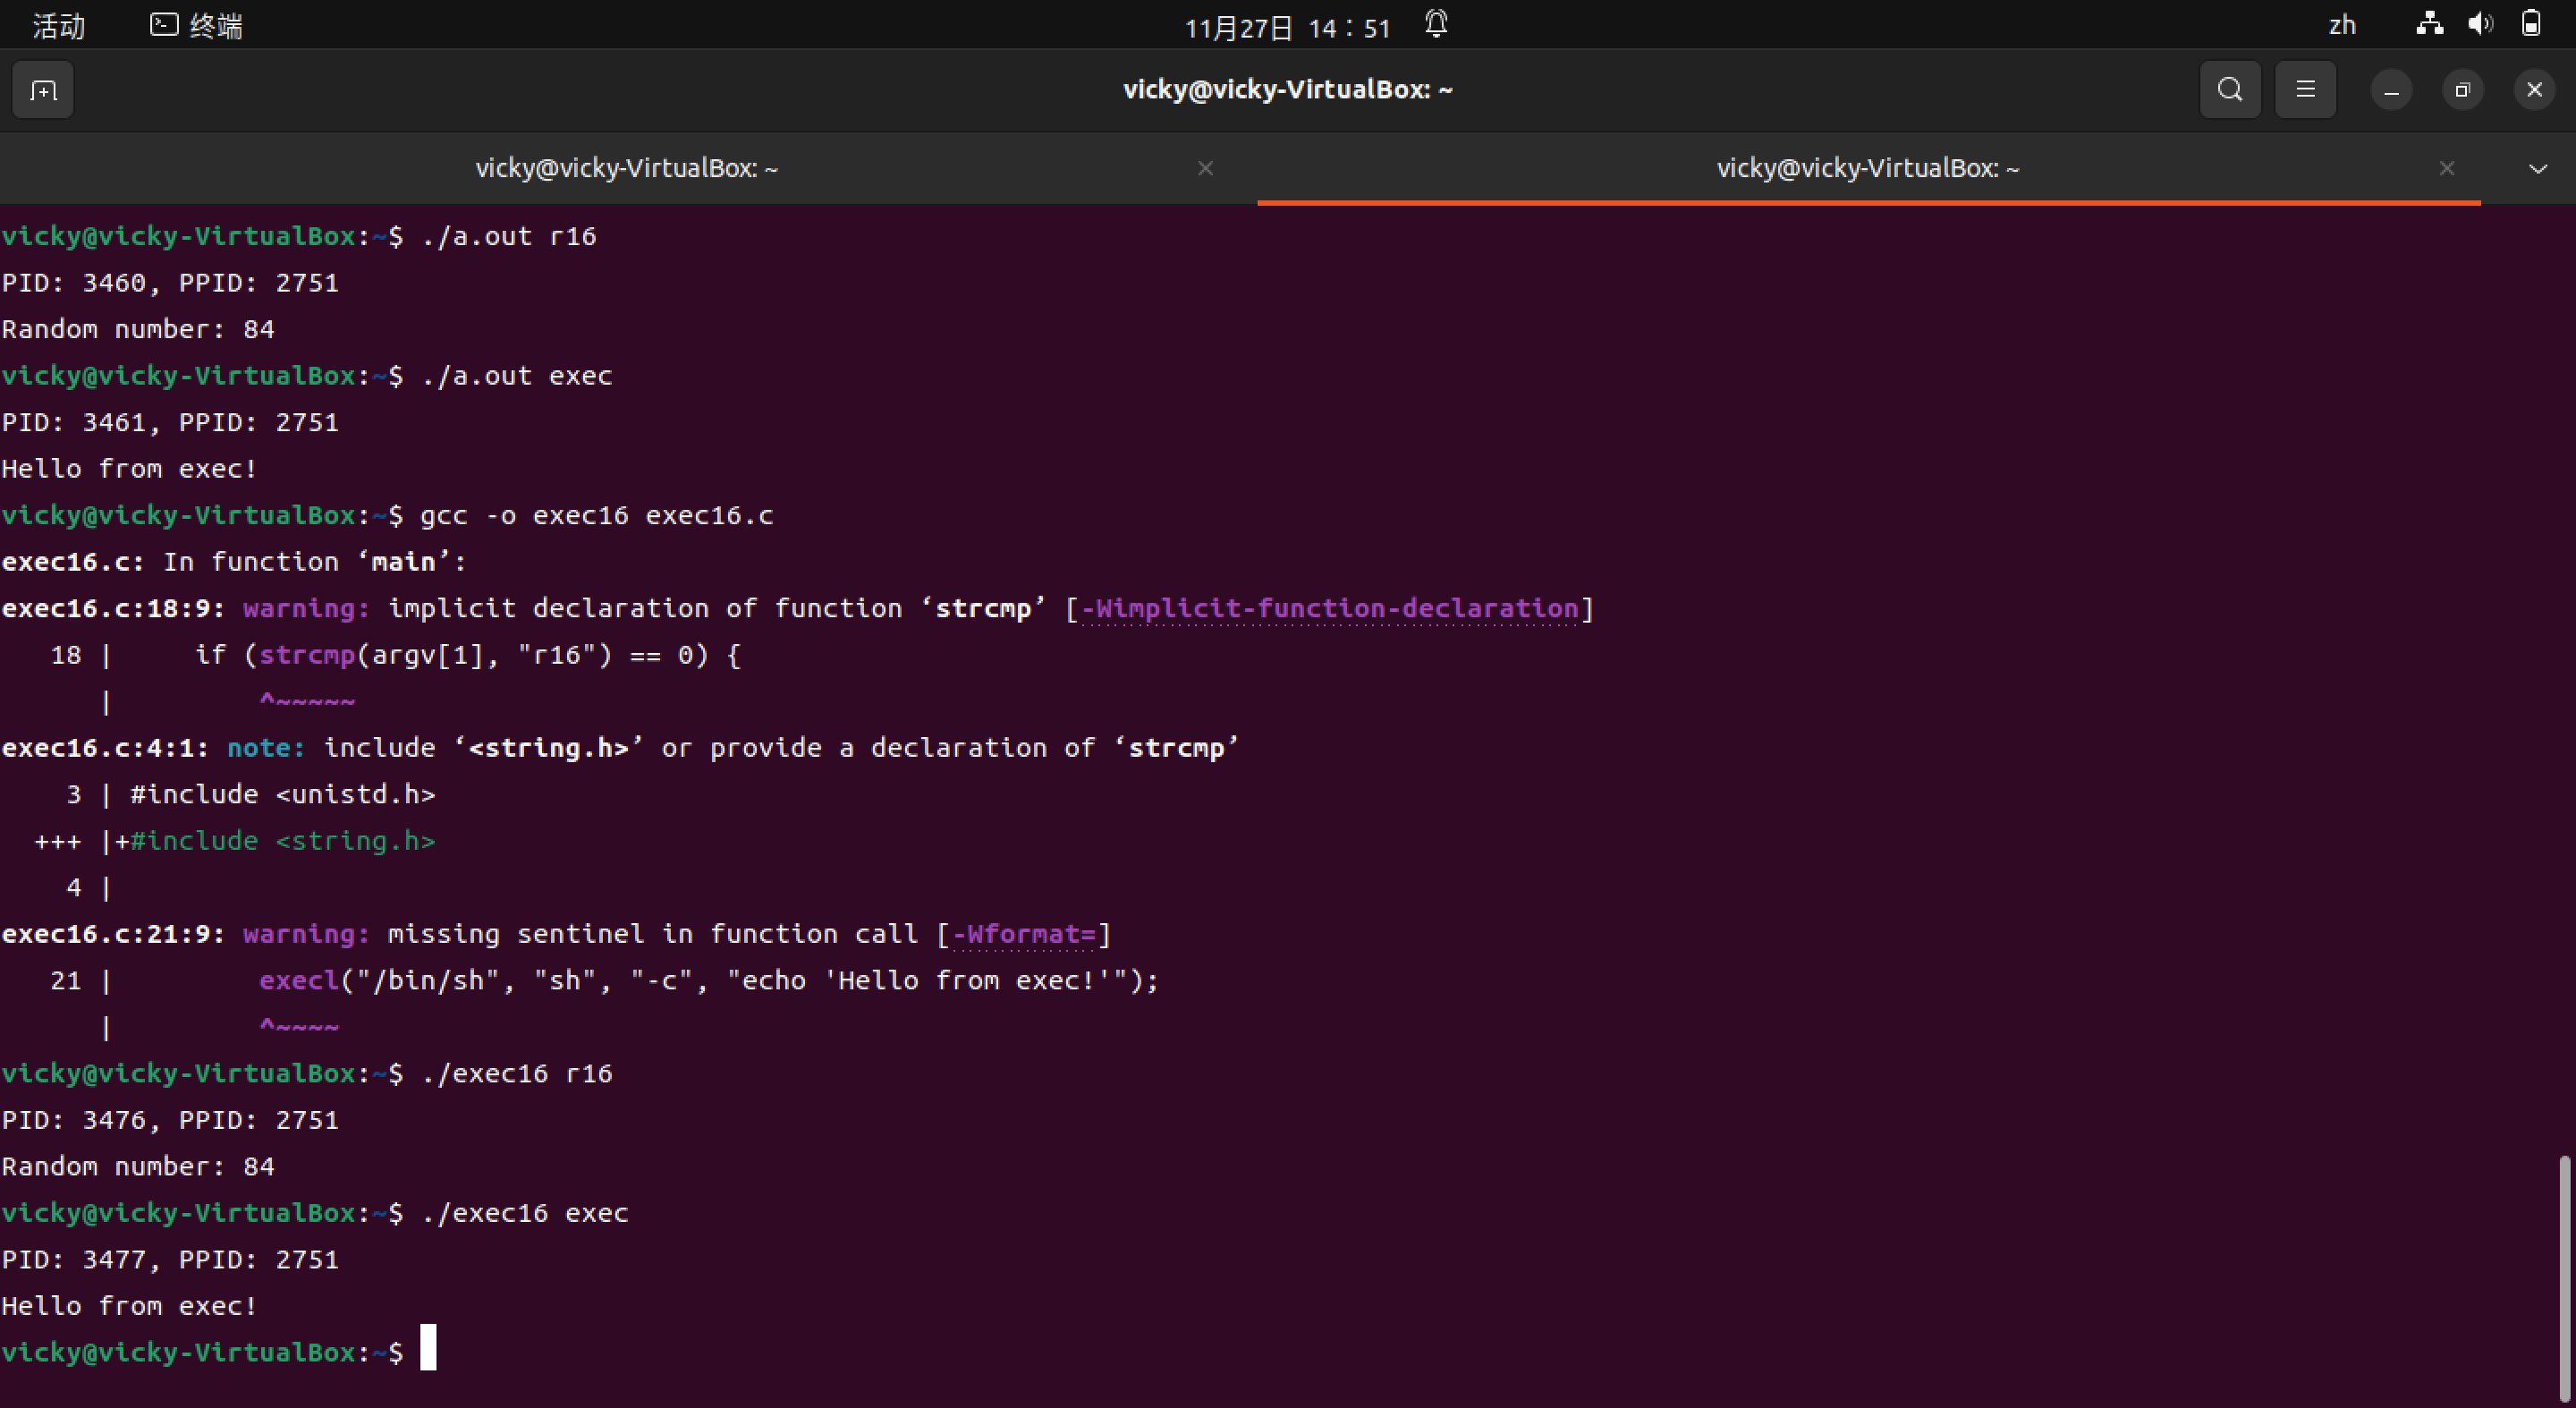Close the second active terminal tab
The image size is (2576, 1408).
coord(2446,168)
